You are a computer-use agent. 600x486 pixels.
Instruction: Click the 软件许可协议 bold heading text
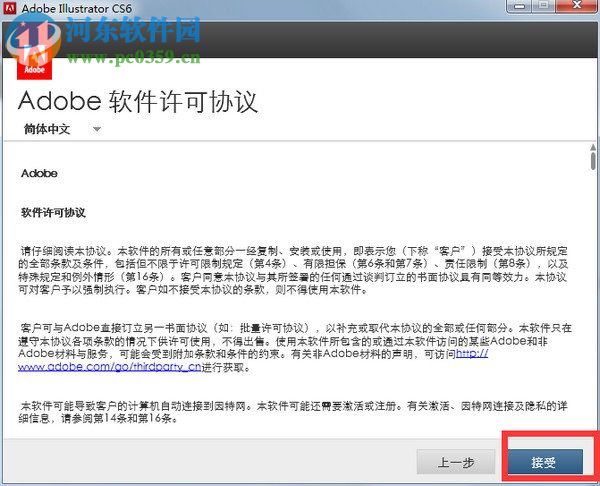coord(53,213)
